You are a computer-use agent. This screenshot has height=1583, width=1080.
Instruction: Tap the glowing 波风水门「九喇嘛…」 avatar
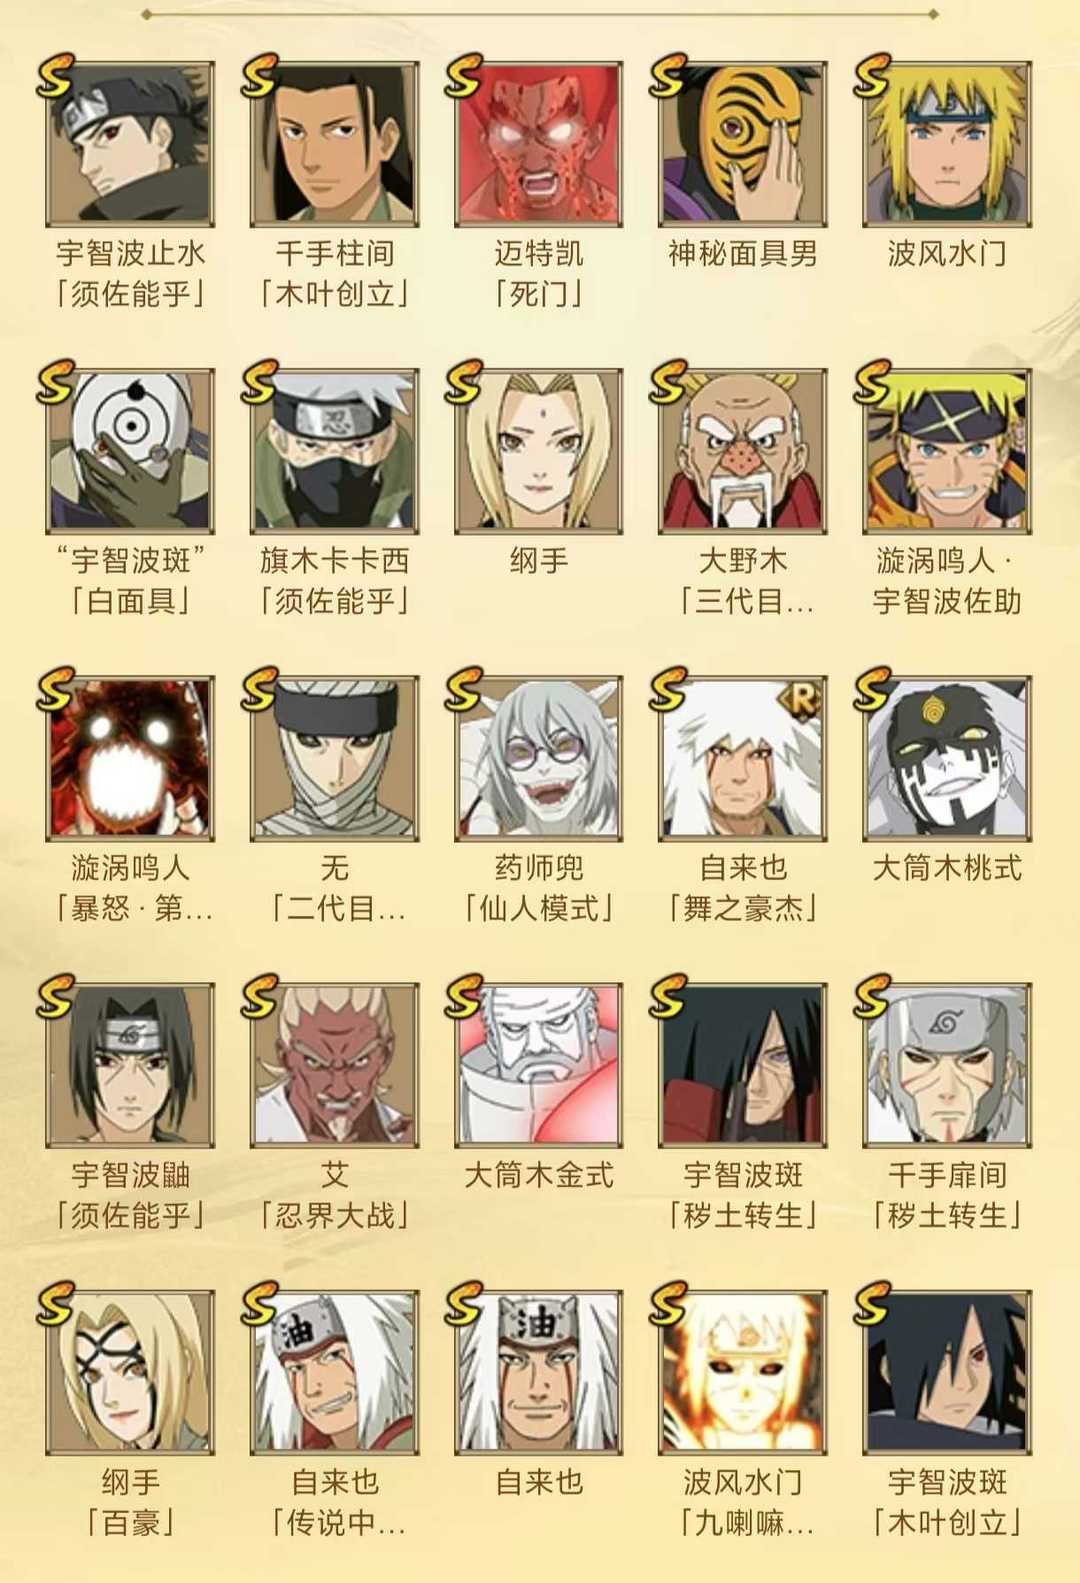[742, 1372]
